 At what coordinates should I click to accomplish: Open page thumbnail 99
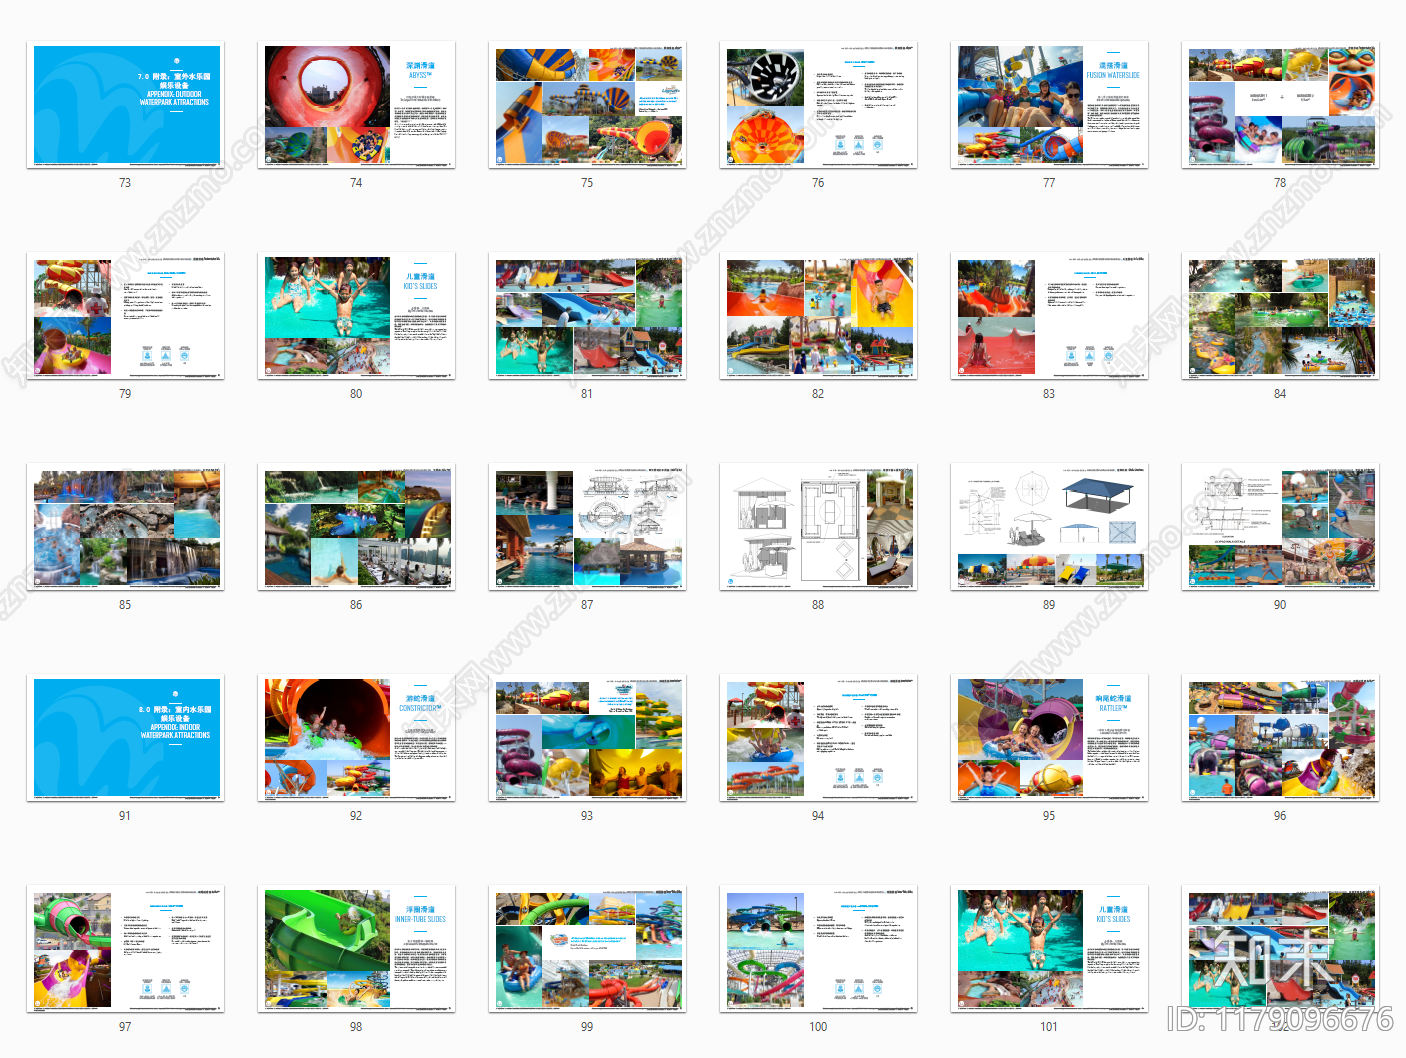[x=587, y=949]
